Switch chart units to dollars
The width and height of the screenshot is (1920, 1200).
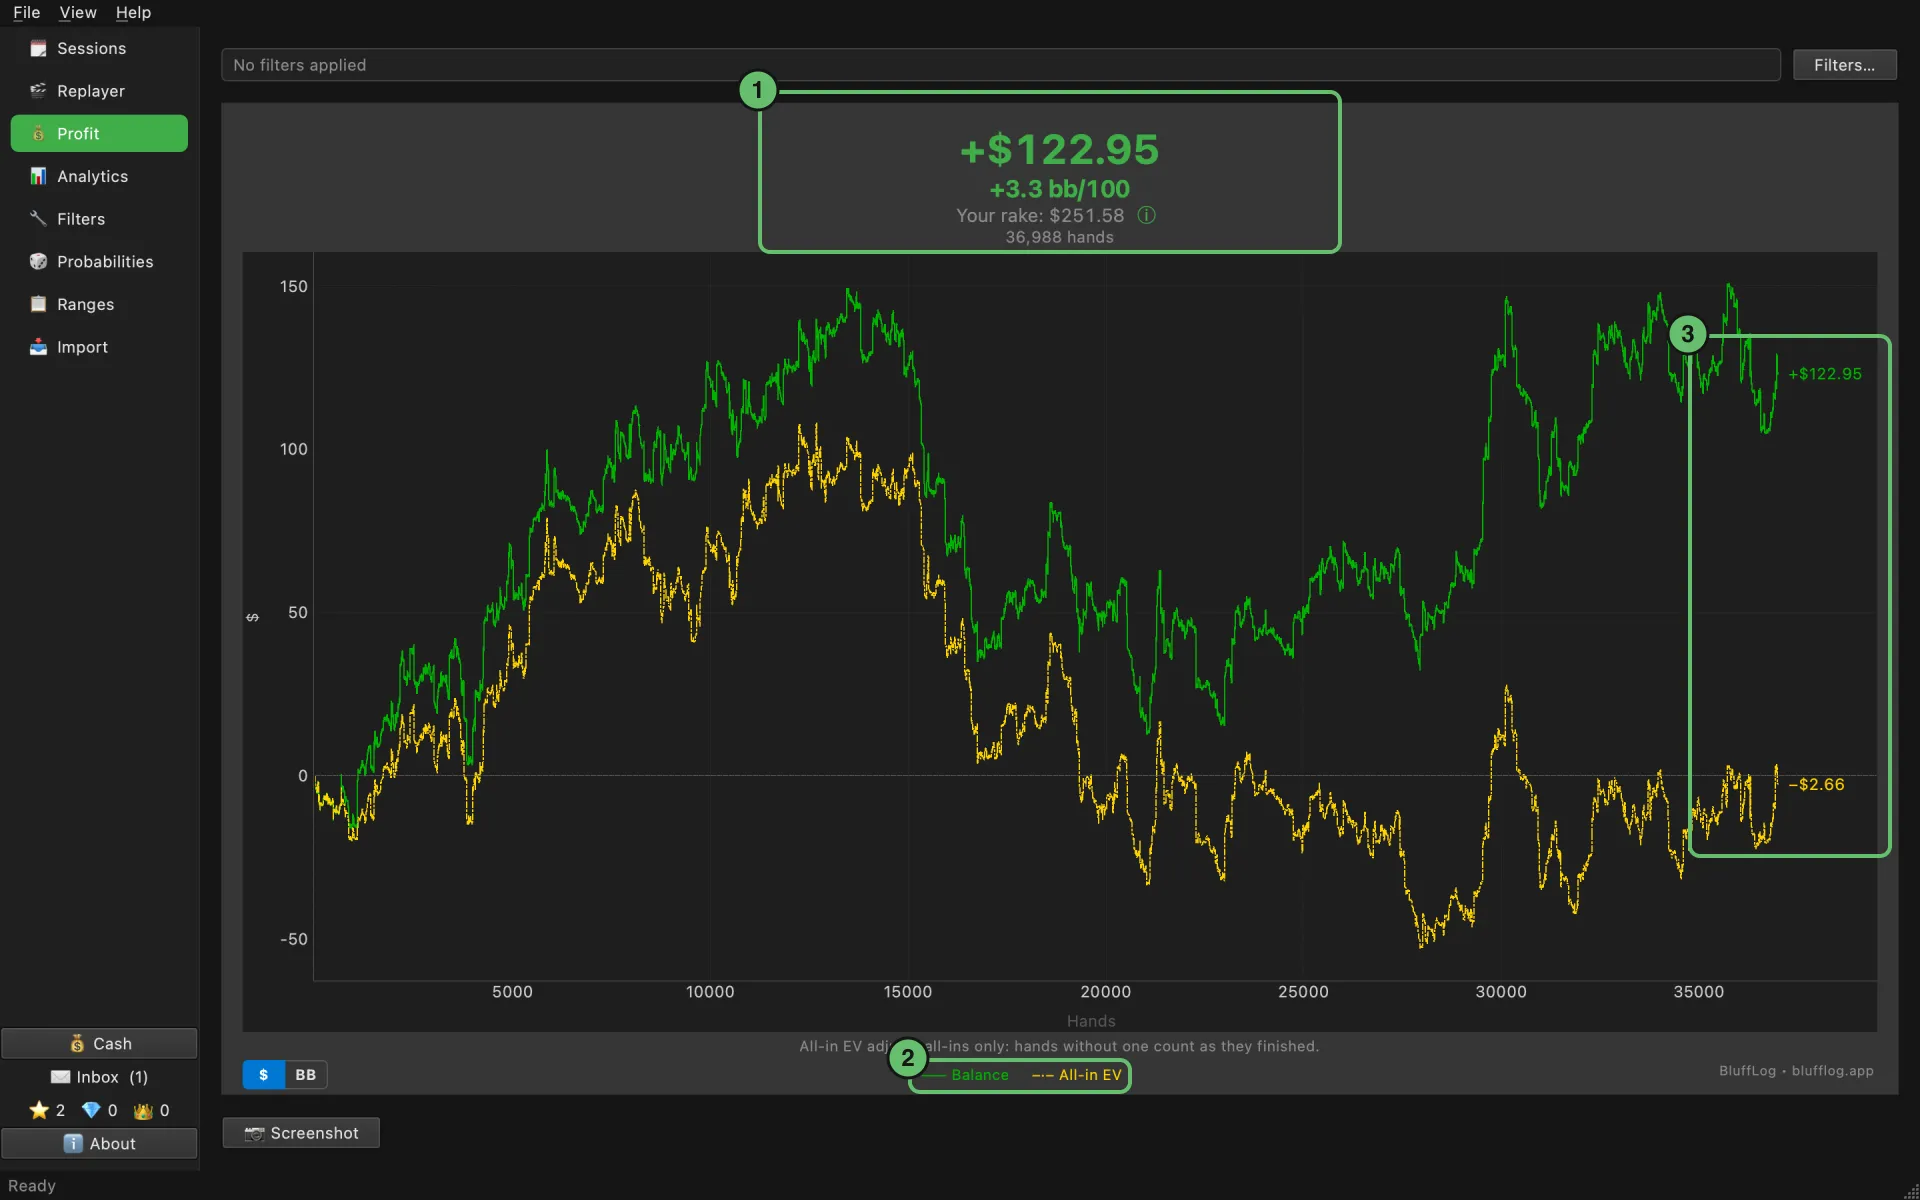(x=264, y=1075)
